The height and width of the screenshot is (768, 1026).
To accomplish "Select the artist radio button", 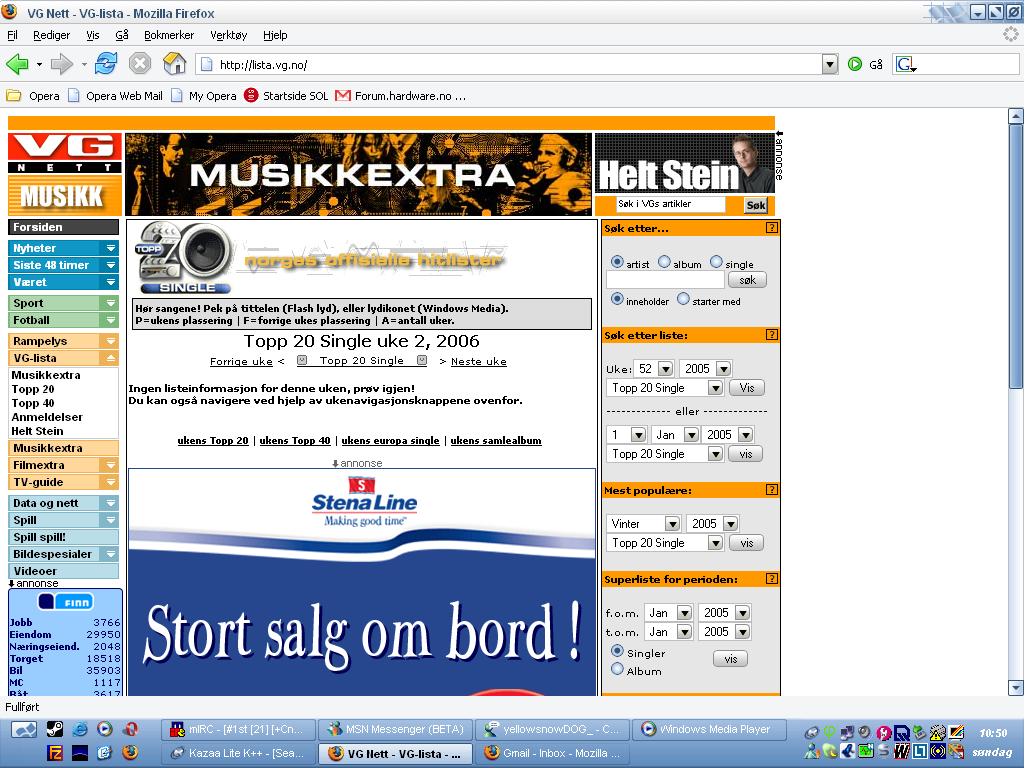I will click(x=616, y=262).
